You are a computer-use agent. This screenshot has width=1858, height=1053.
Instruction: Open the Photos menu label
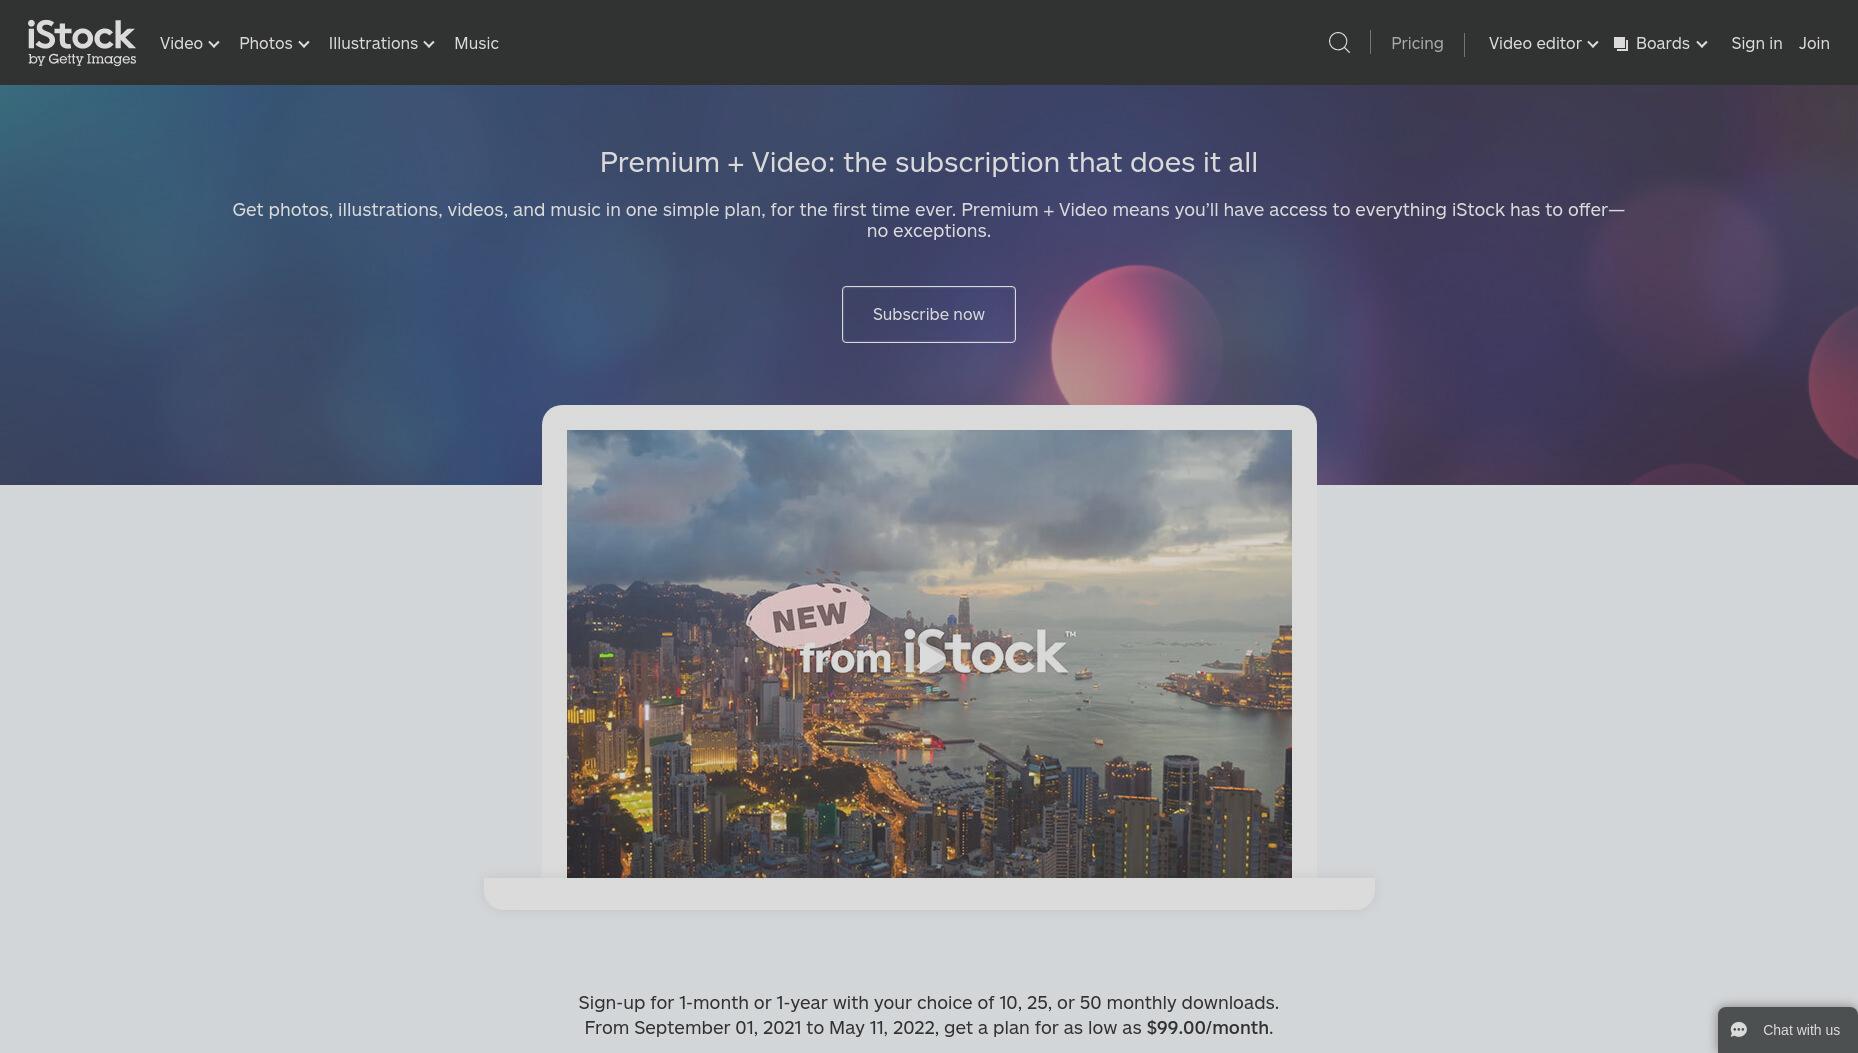point(265,43)
